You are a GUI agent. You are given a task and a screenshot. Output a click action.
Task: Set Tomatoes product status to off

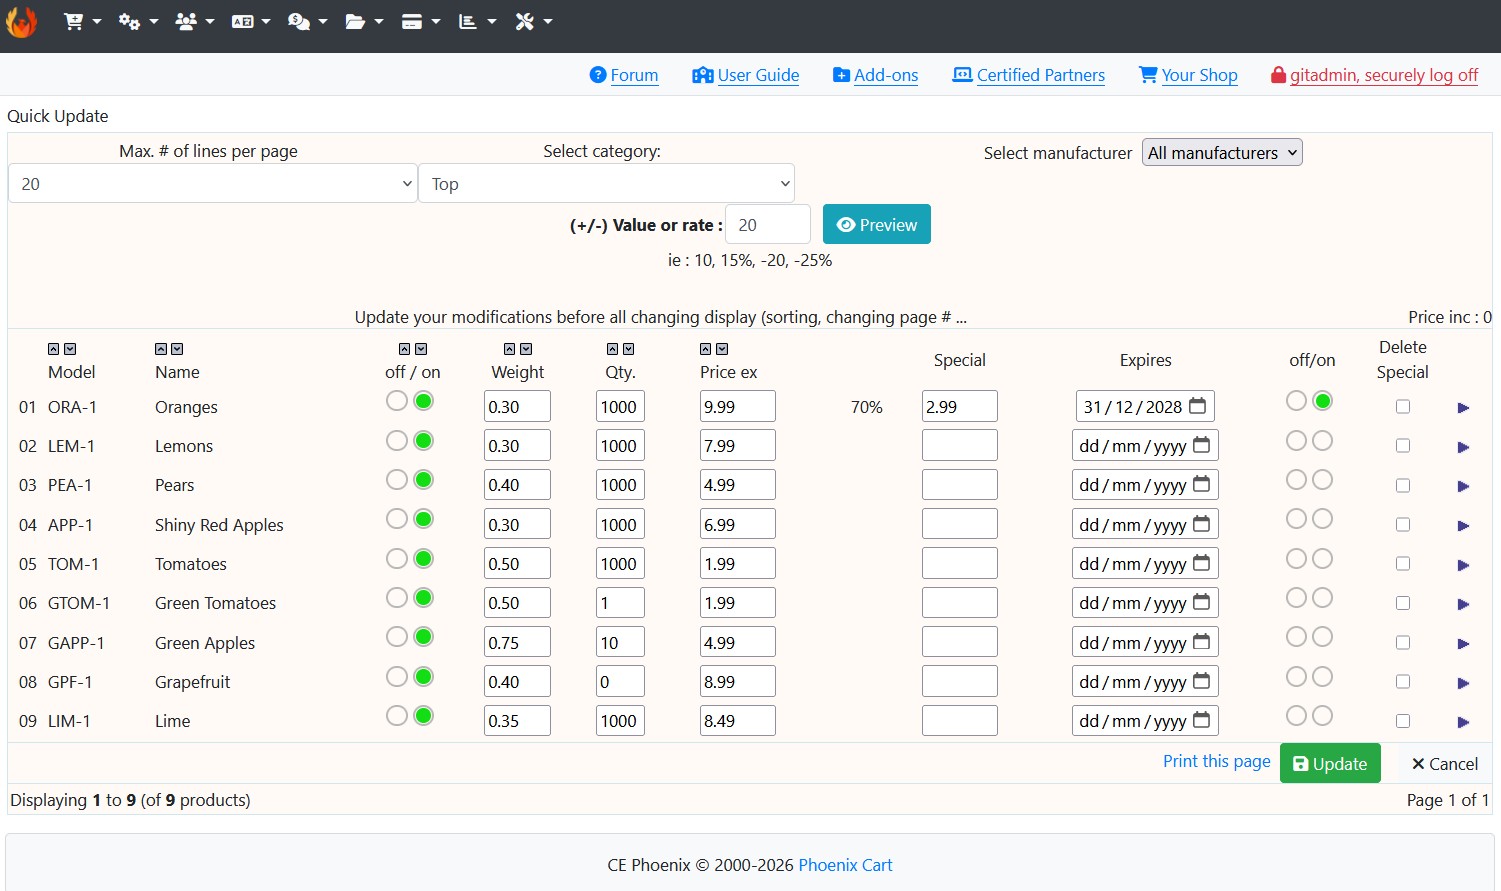[x=397, y=559]
